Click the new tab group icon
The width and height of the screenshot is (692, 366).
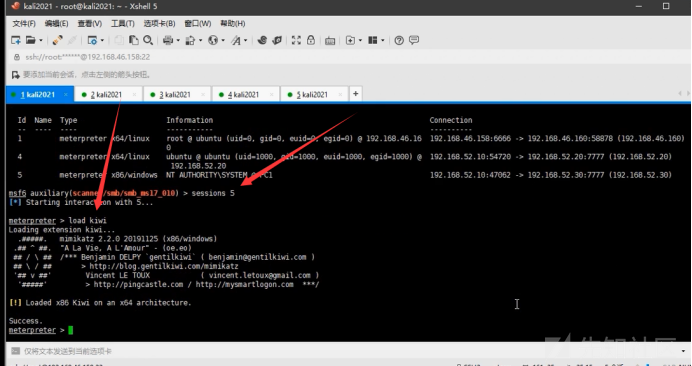pyautogui.click(x=350, y=41)
